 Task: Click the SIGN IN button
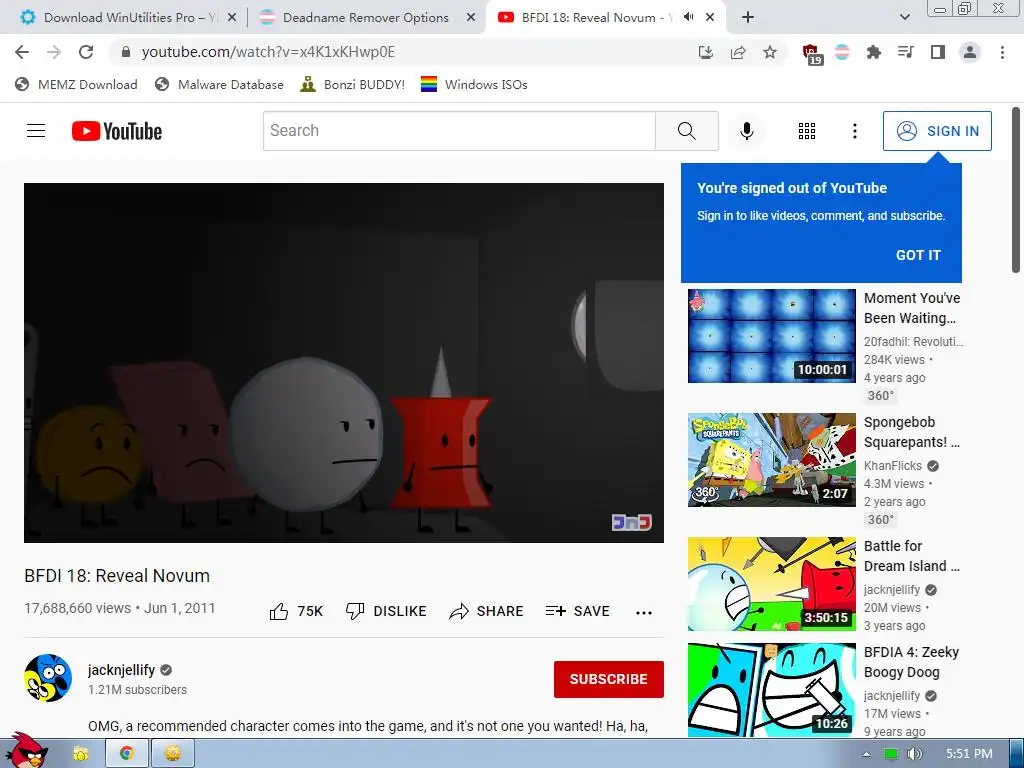[937, 131]
